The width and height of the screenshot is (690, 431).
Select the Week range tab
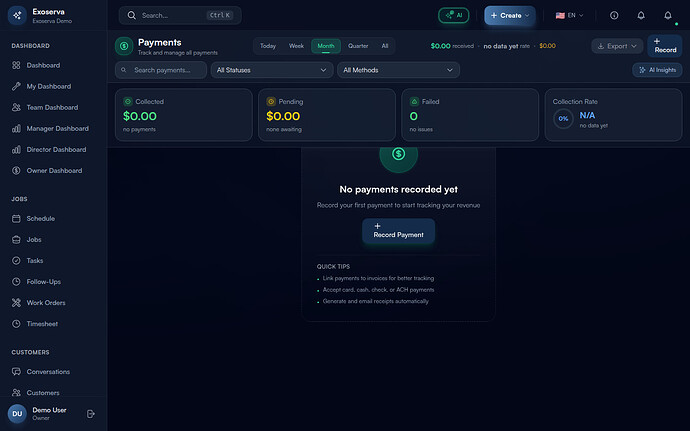[x=296, y=46]
